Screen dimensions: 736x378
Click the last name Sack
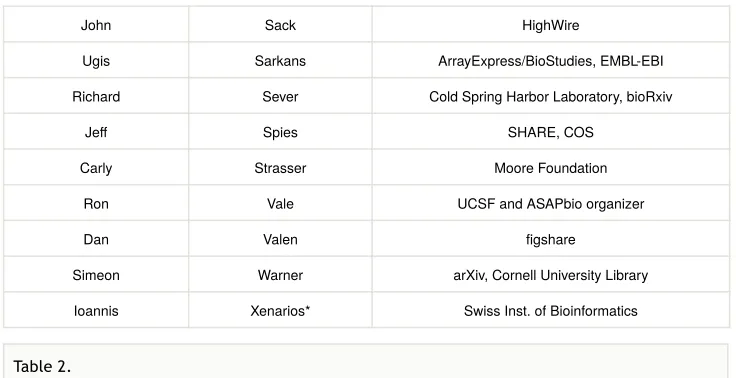[280, 25]
